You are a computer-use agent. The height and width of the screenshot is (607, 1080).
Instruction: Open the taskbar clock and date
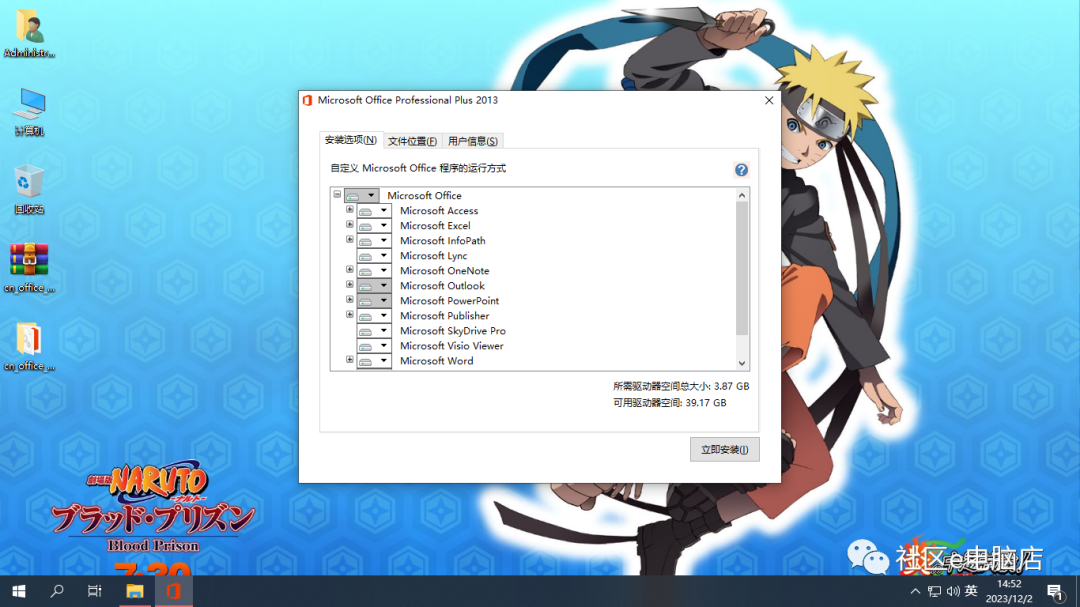(x=1009, y=591)
